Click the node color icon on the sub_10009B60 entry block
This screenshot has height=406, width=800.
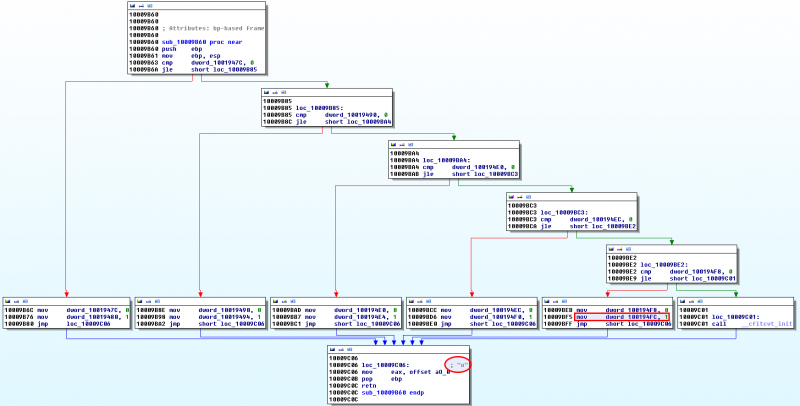132,8
